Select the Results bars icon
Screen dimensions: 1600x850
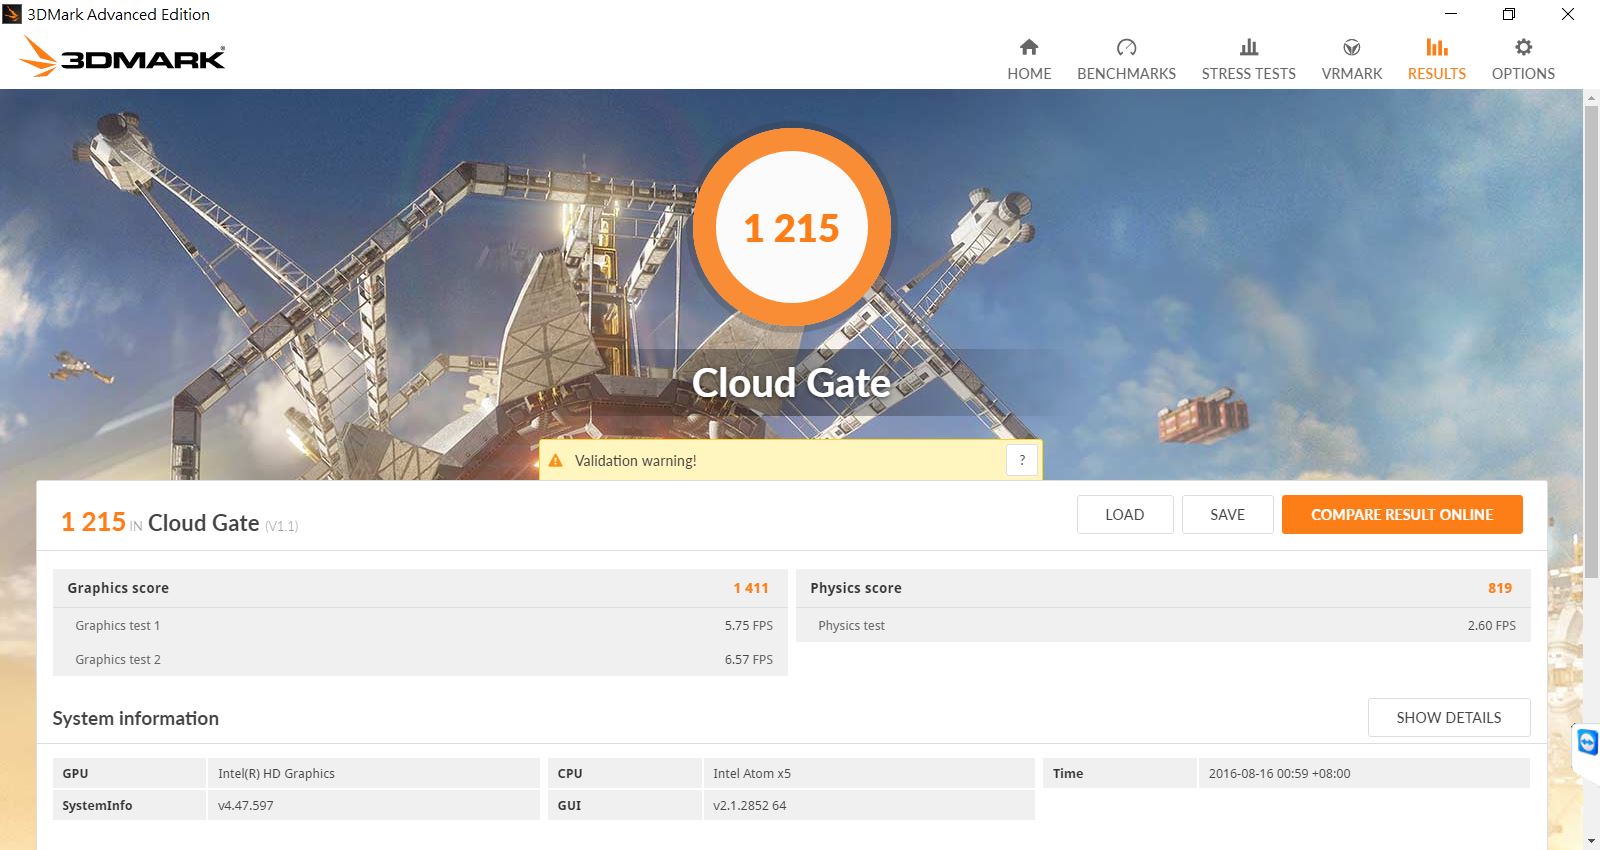(1437, 47)
